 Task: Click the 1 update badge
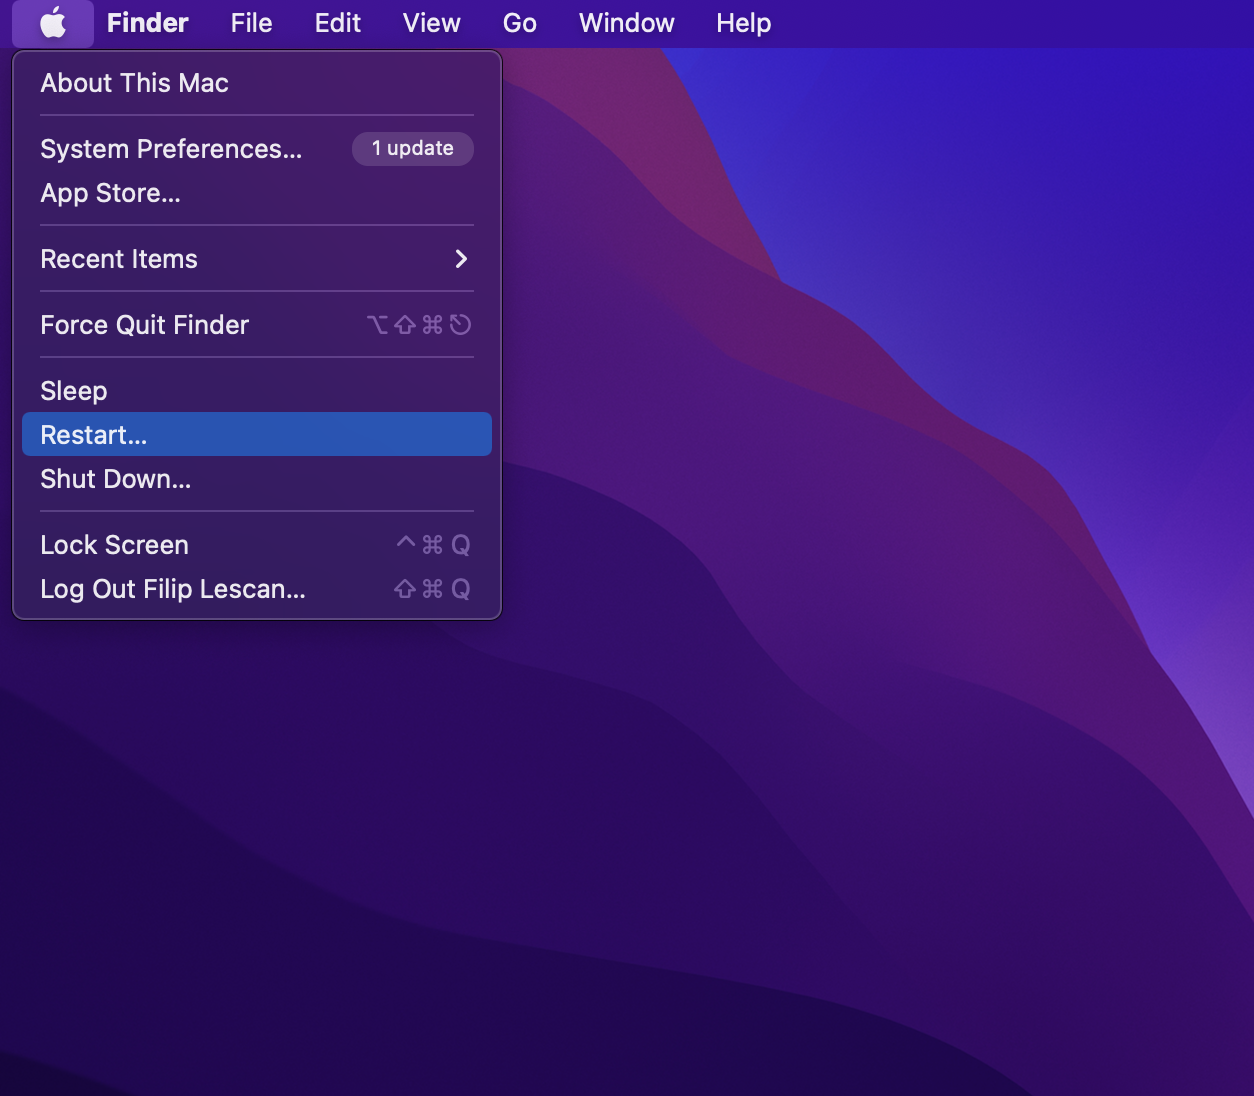point(413,148)
